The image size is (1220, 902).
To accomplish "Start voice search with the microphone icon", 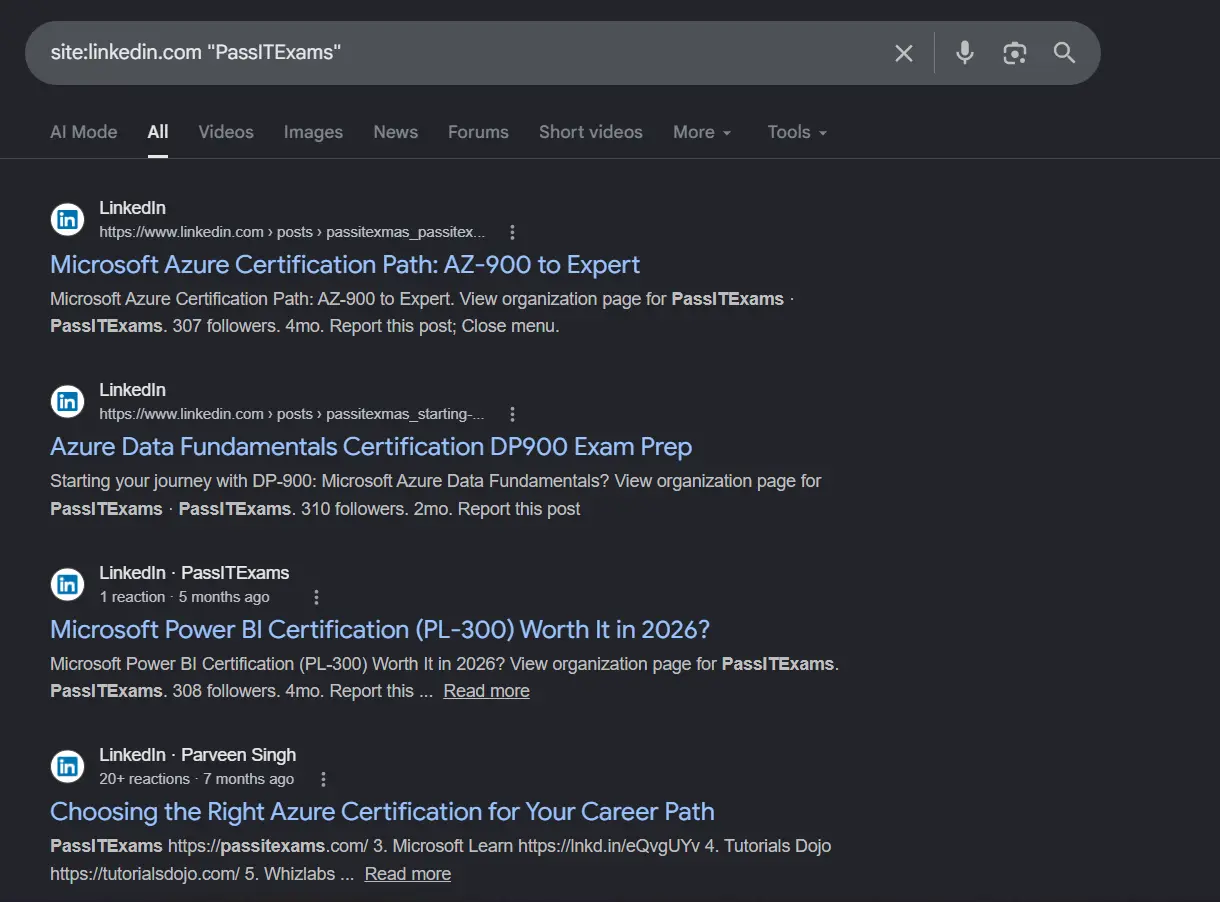I will click(965, 53).
